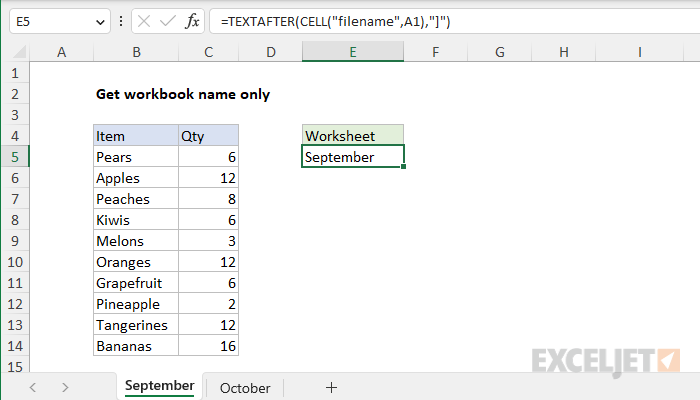Select row 5 header
Screen dimensions: 700x400
click(x=15, y=157)
